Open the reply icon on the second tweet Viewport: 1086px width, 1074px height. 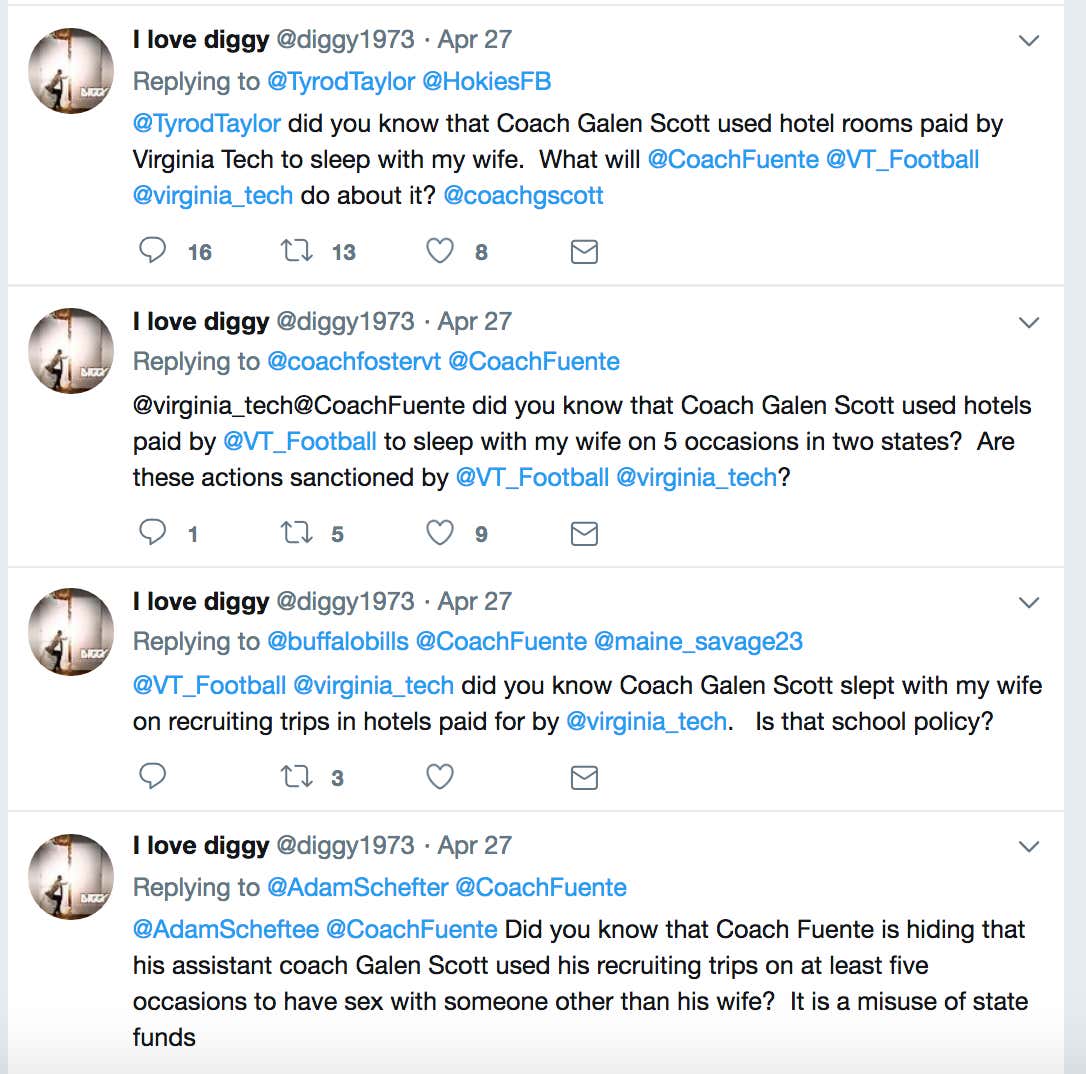(x=152, y=532)
